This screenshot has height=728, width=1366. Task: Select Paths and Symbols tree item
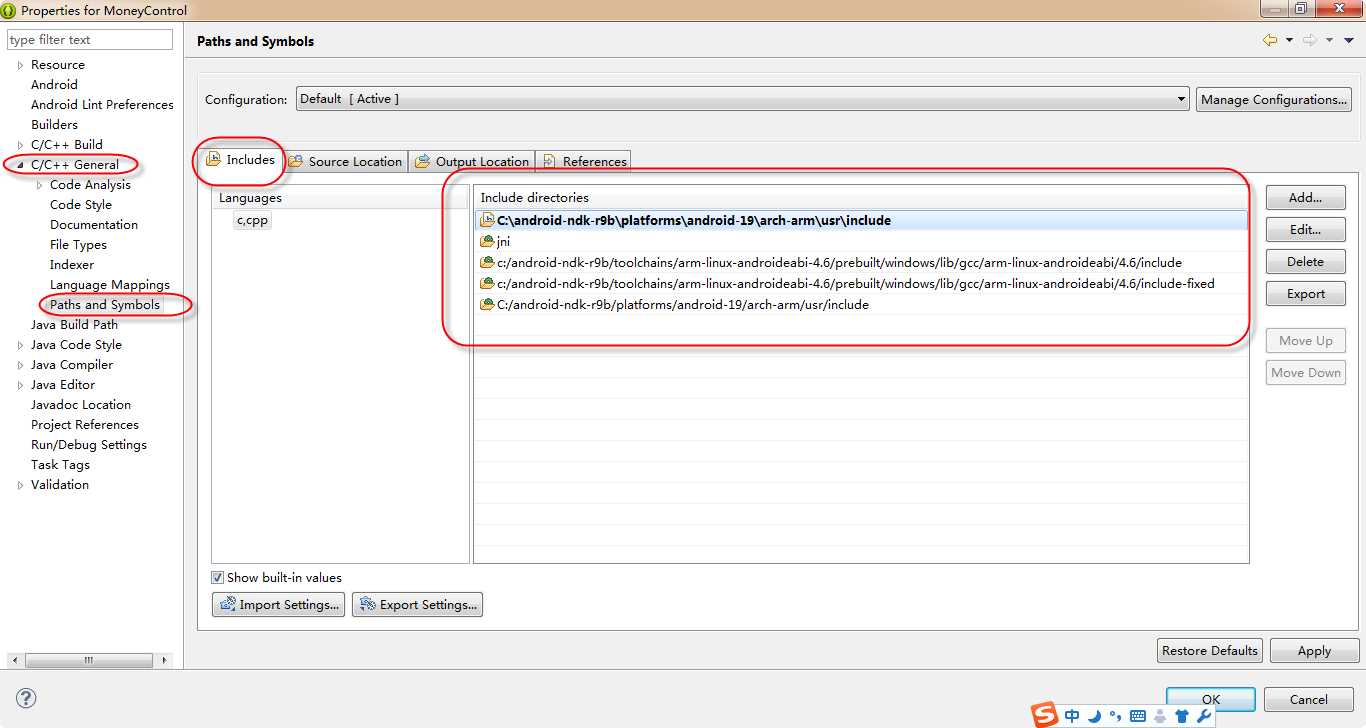[105, 305]
